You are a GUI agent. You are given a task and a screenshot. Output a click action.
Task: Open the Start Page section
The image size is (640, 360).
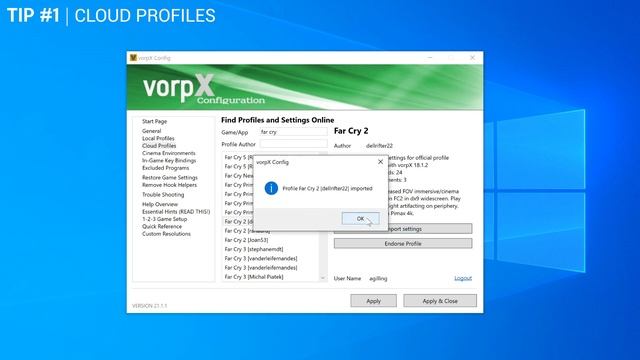(154, 121)
